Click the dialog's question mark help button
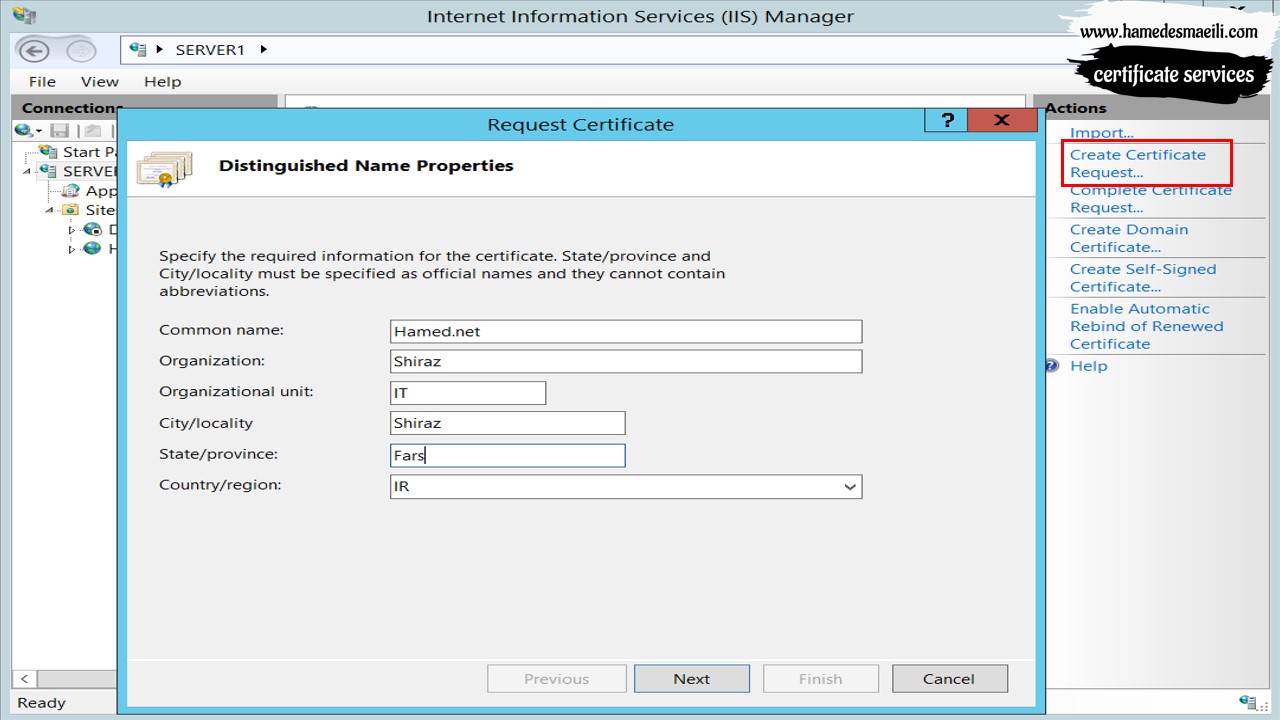The width and height of the screenshot is (1280, 720). (946, 121)
